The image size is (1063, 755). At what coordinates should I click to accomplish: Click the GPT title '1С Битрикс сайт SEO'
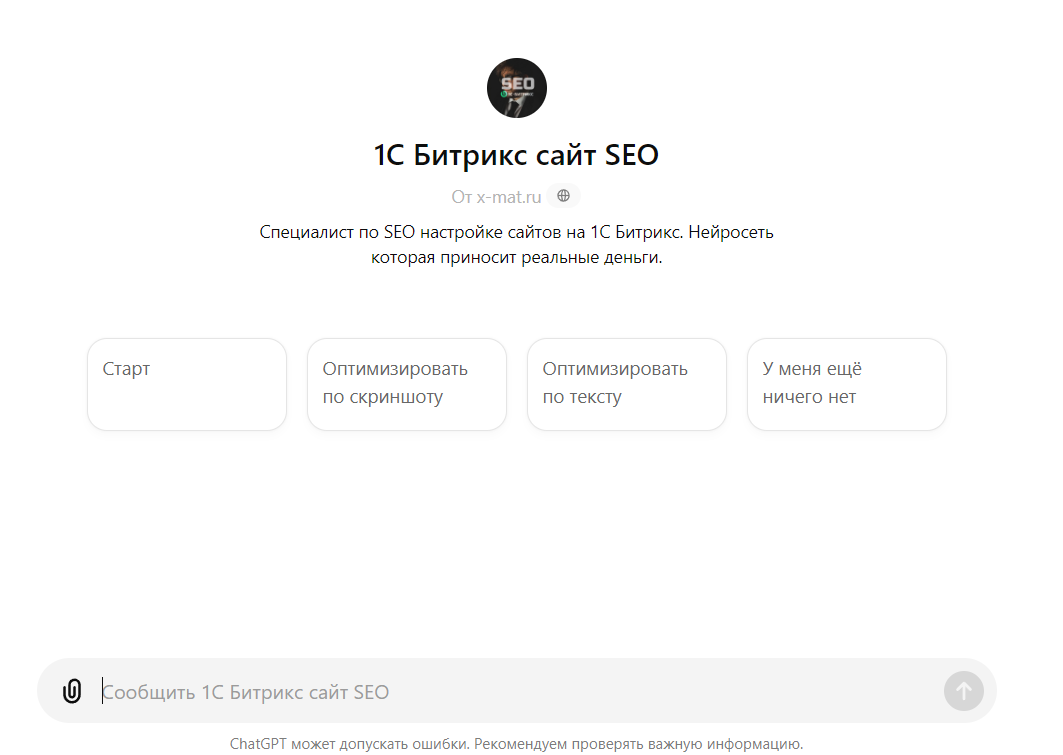[516, 155]
